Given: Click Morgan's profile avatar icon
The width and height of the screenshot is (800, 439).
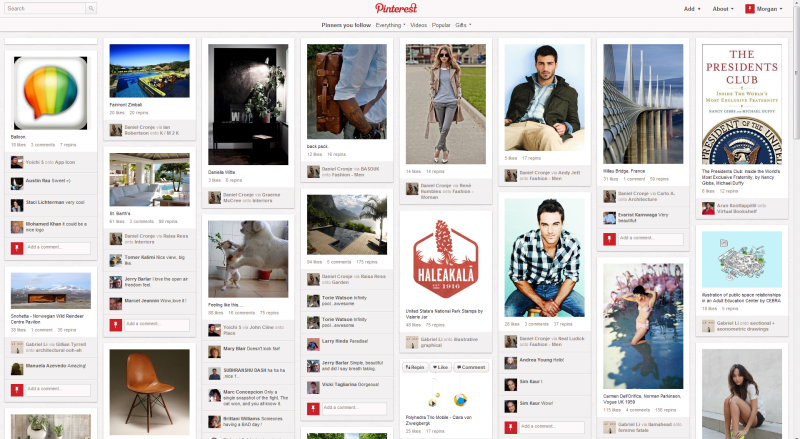Looking at the screenshot, I should point(749,9).
